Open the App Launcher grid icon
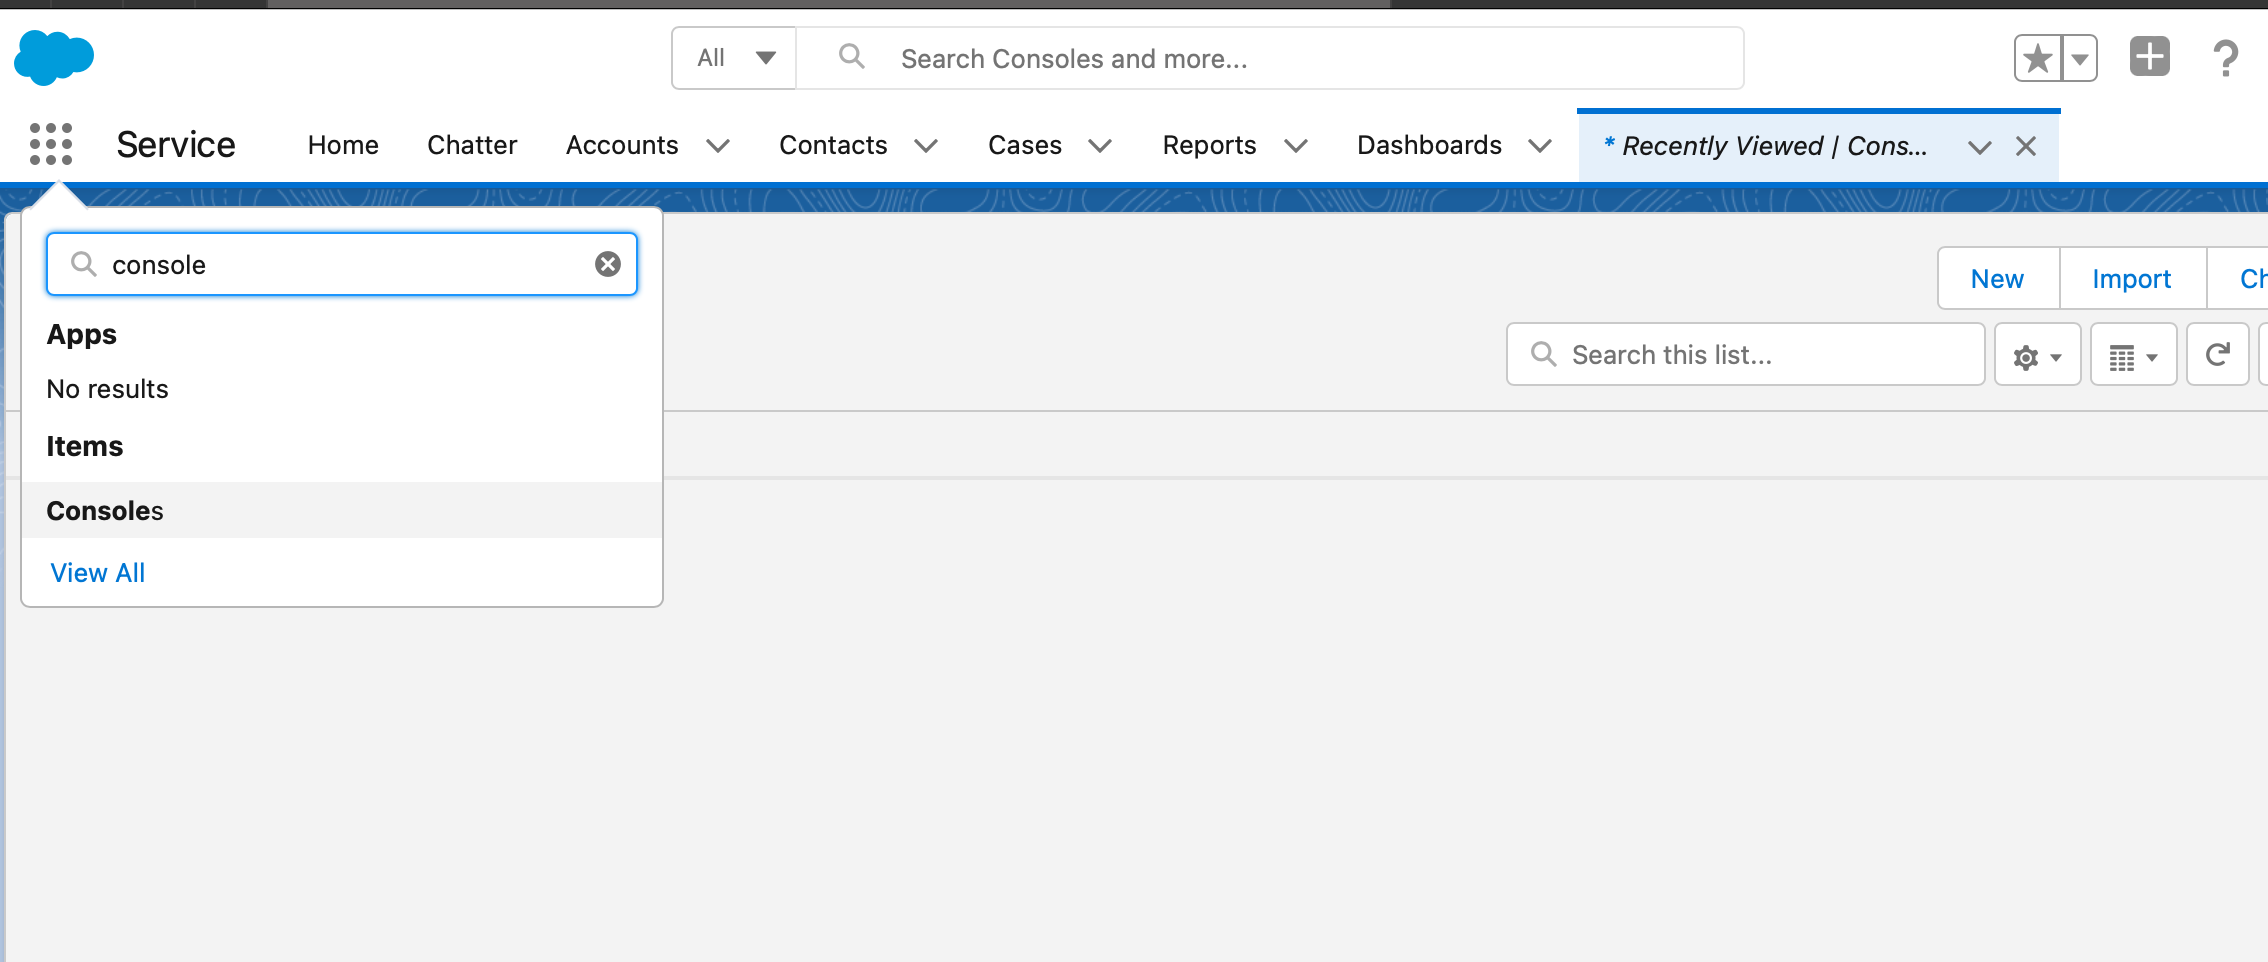Image resolution: width=2268 pixels, height=962 pixels. point(51,144)
